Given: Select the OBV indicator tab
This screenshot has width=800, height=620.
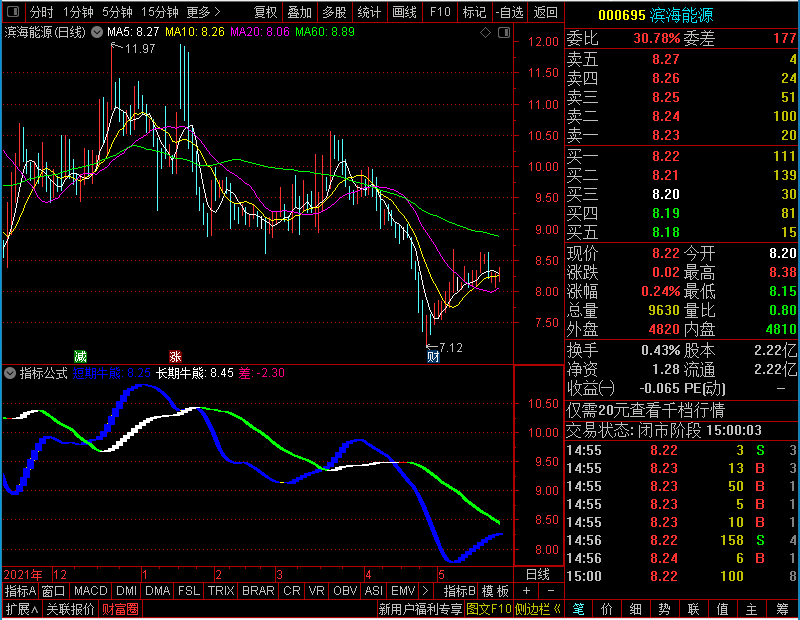Looking at the screenshot, I should [345, 591].
